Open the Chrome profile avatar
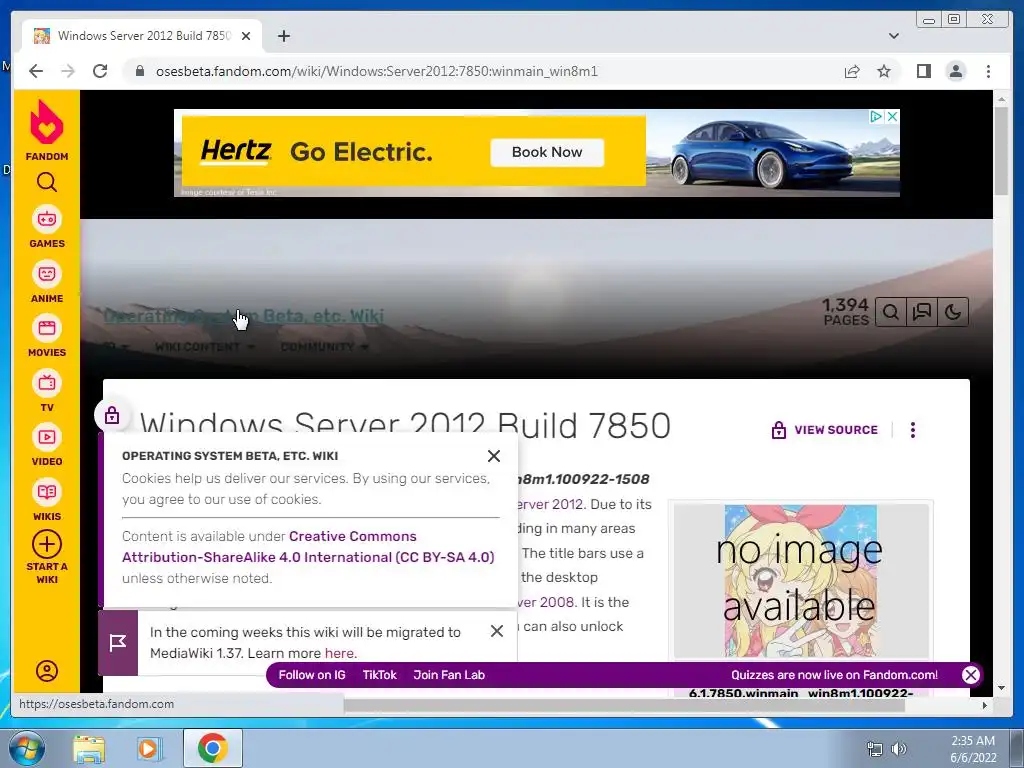 [x=955, y=71]
